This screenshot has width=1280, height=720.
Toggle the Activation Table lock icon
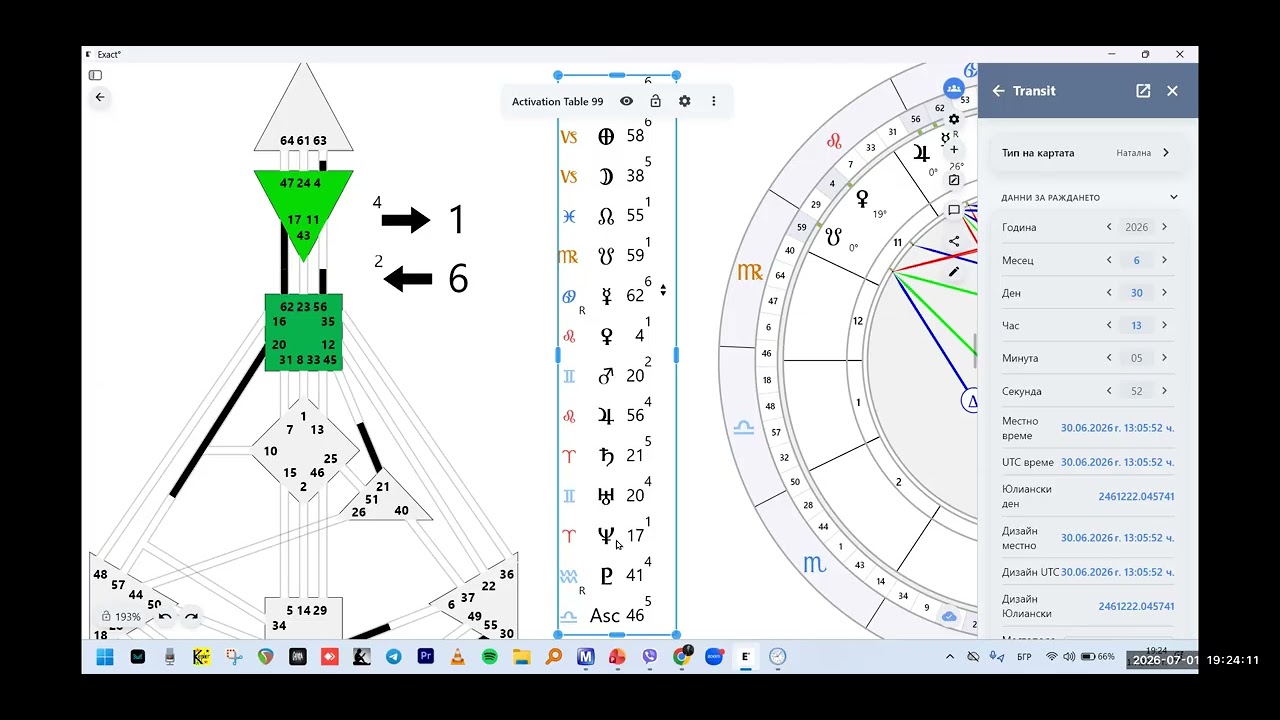click(x=655, y=101)
